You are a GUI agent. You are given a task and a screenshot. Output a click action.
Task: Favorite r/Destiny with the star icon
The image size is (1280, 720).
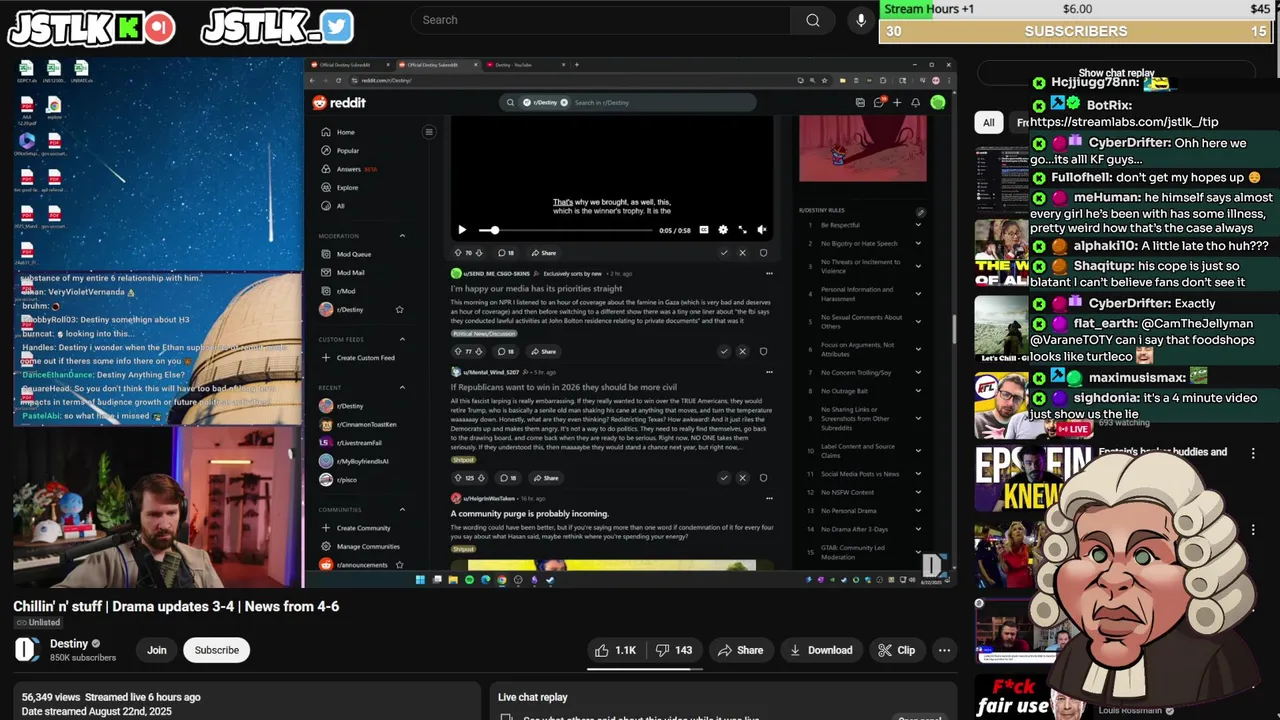point(399,310)
